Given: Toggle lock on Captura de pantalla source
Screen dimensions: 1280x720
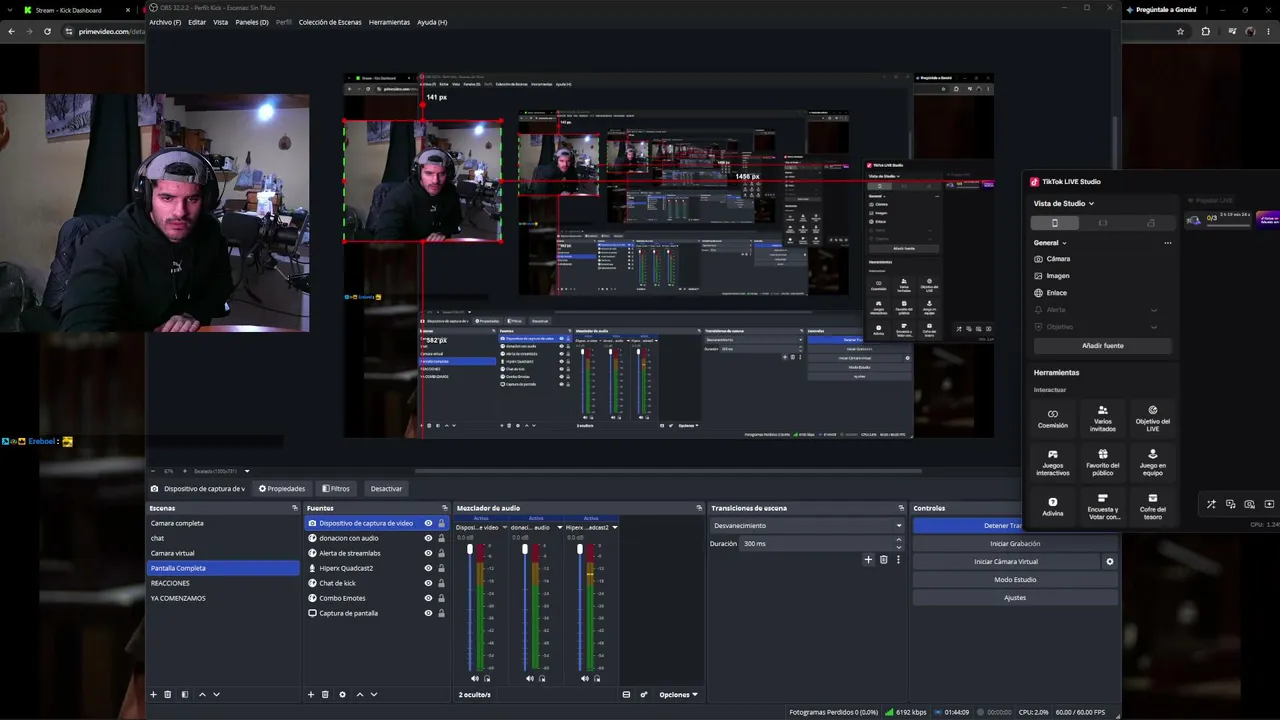Looking at the screenshot, I should [x=441, y=613].
